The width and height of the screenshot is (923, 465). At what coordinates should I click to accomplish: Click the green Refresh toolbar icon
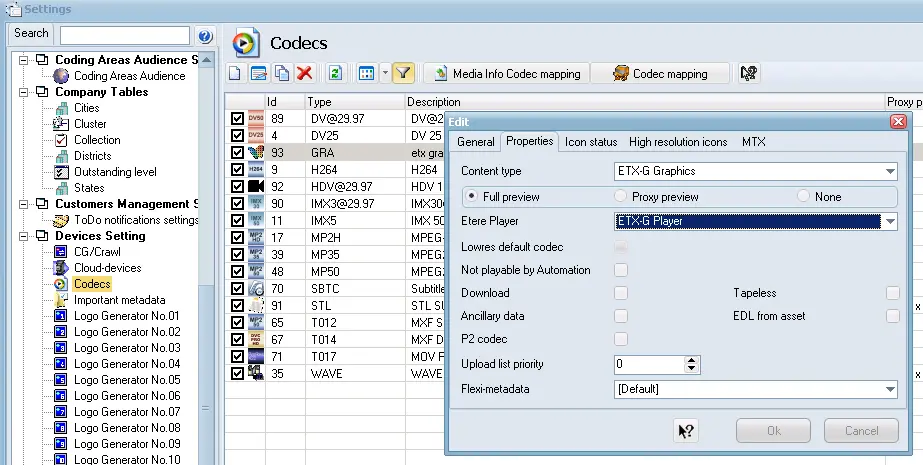click(335, 73)
